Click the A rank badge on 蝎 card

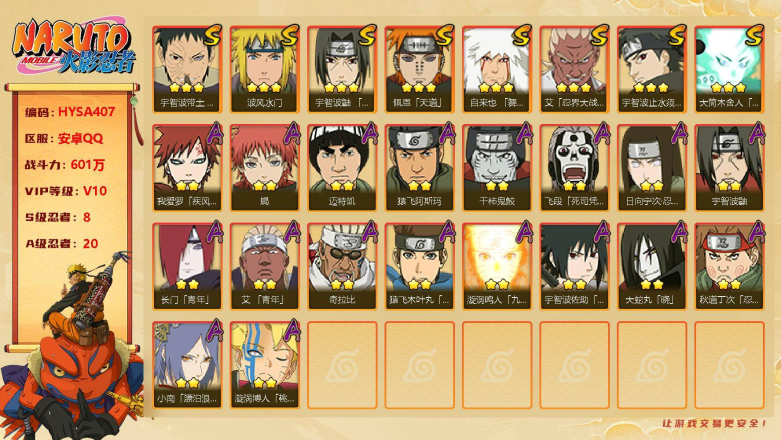(292, 133)
